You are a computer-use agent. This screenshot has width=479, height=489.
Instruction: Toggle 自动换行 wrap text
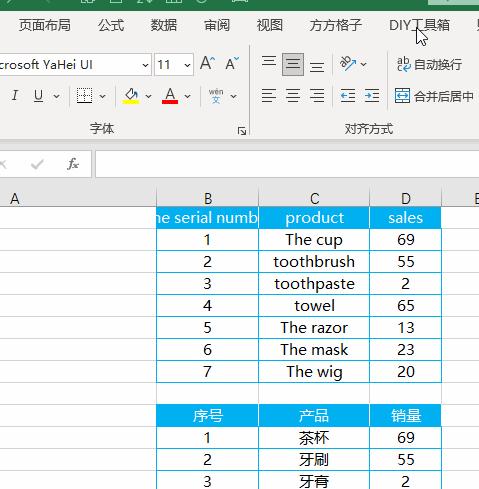429,64
